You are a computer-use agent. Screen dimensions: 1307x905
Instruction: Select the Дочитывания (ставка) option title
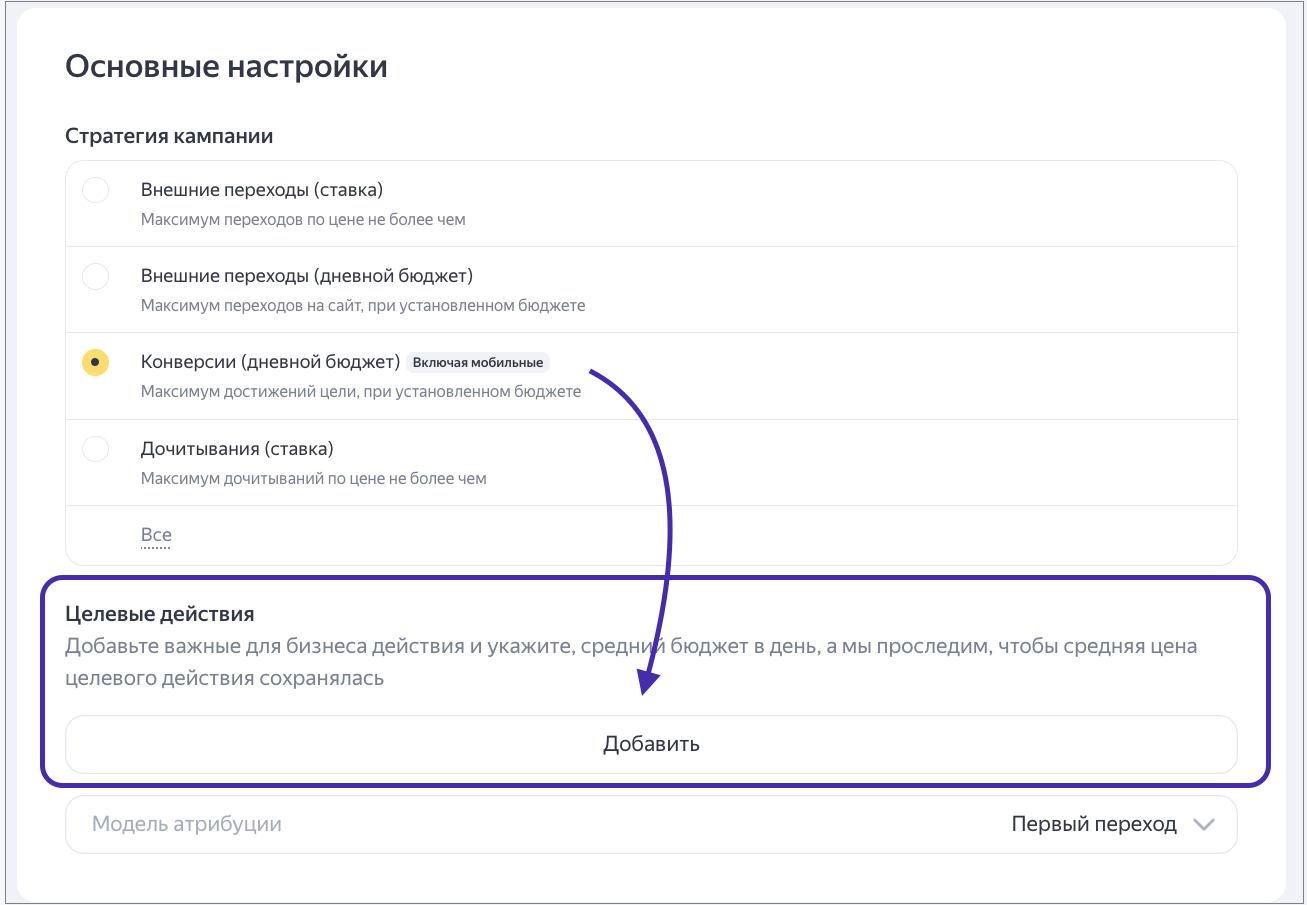click(237, 448)
